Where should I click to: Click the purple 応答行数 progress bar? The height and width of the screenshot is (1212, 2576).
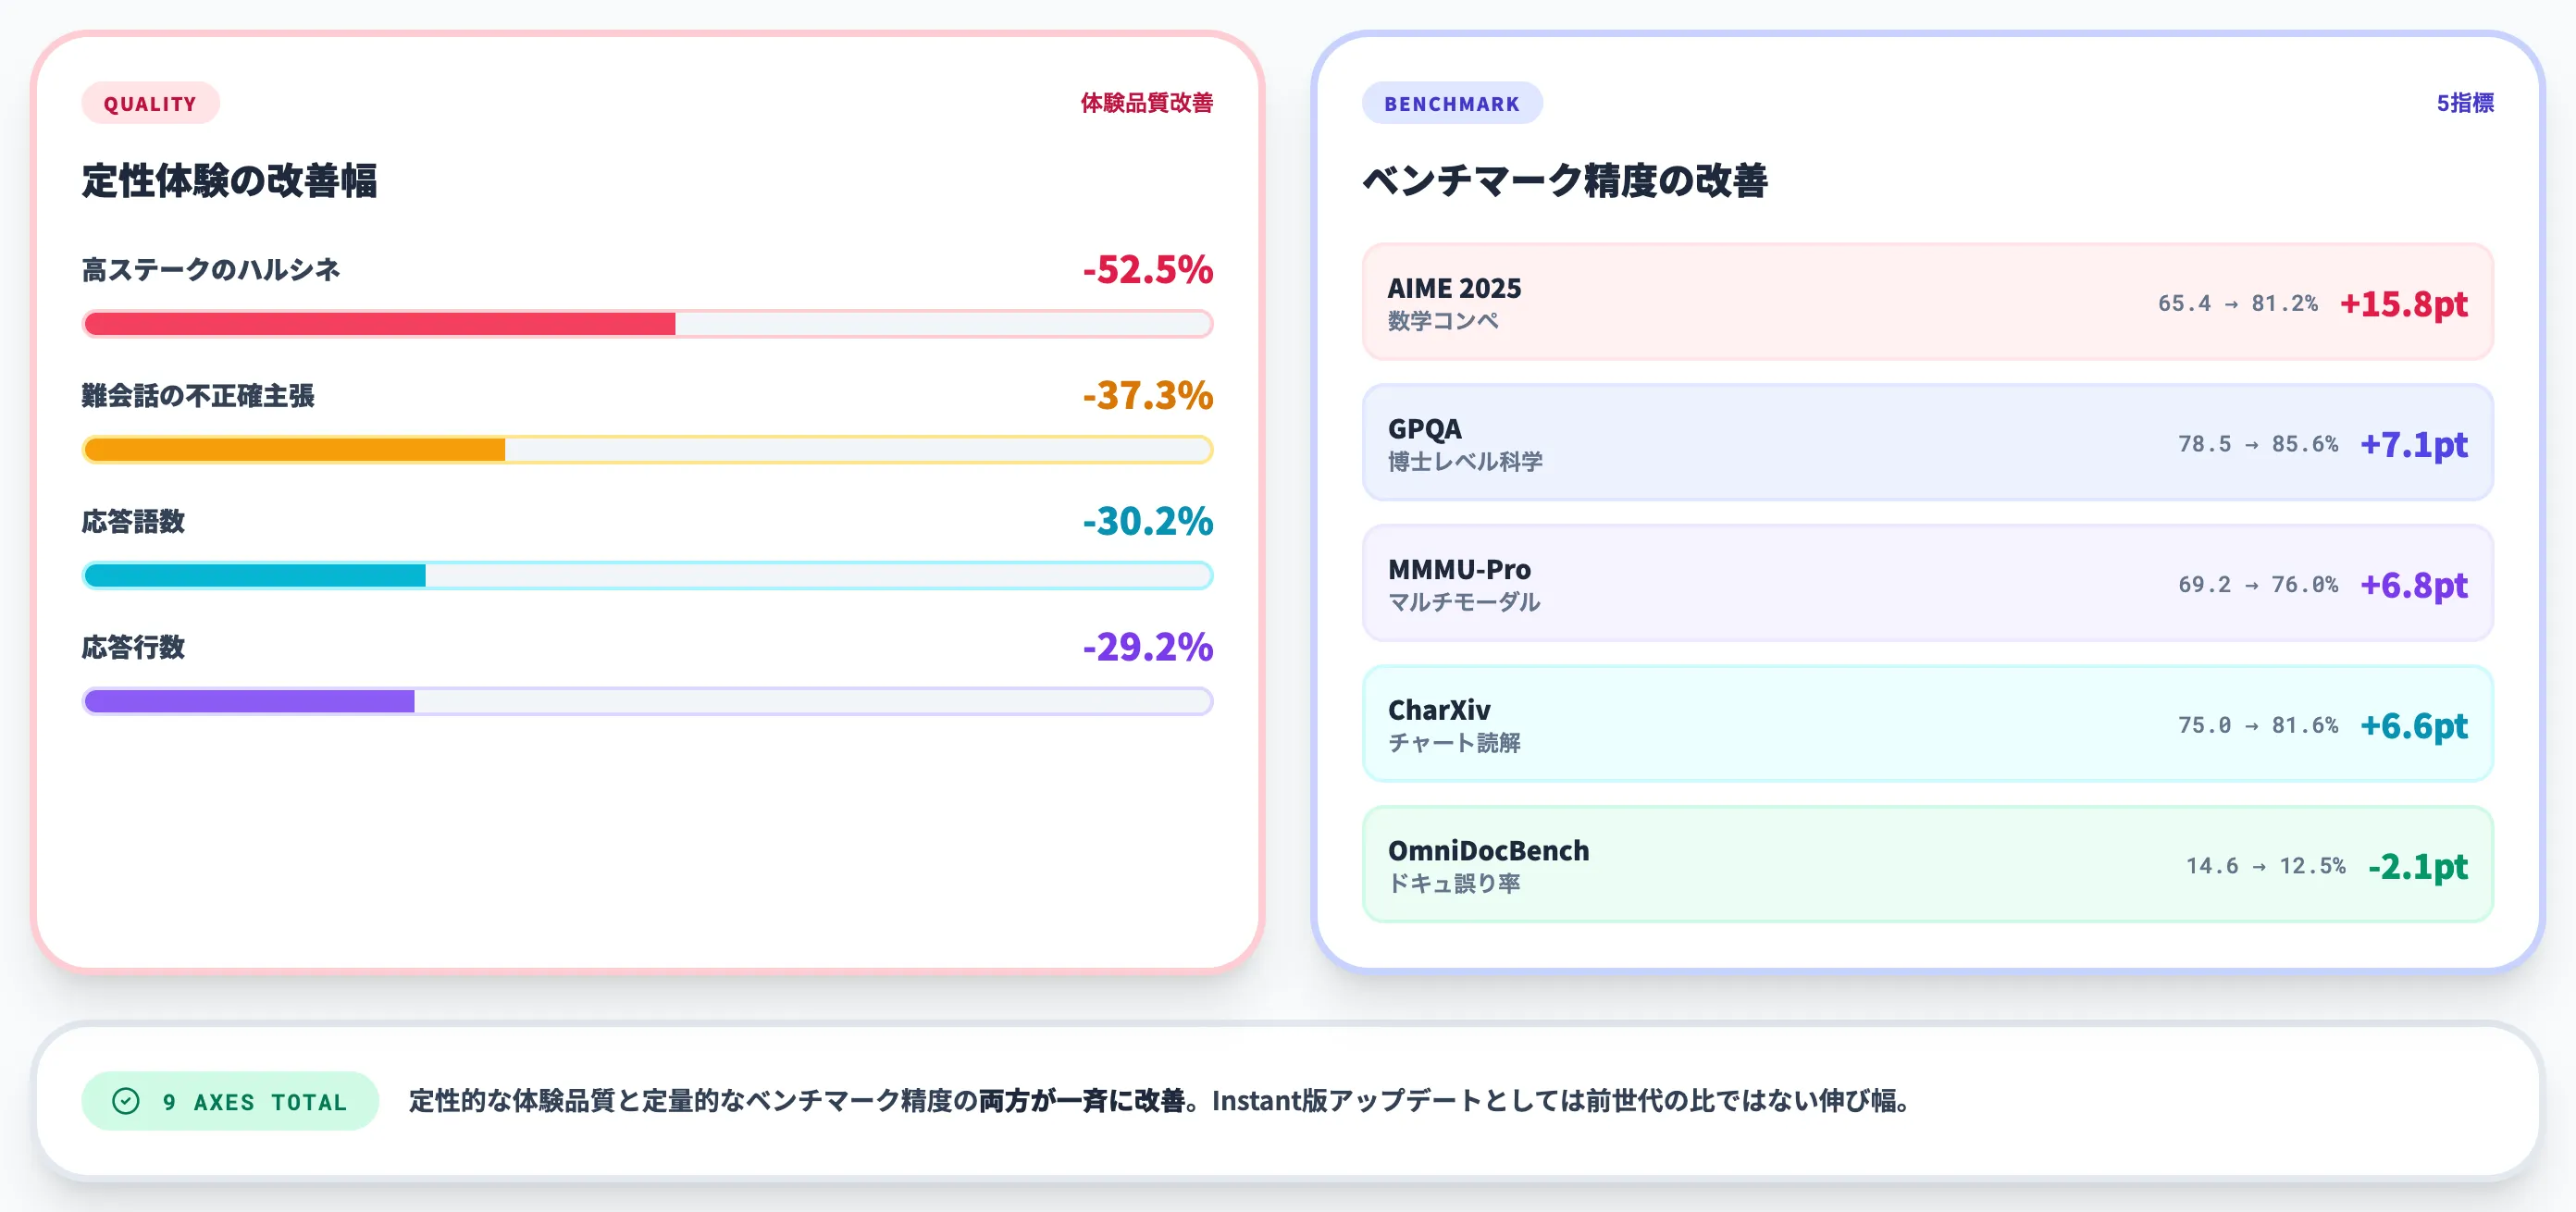tap(647, 701)
